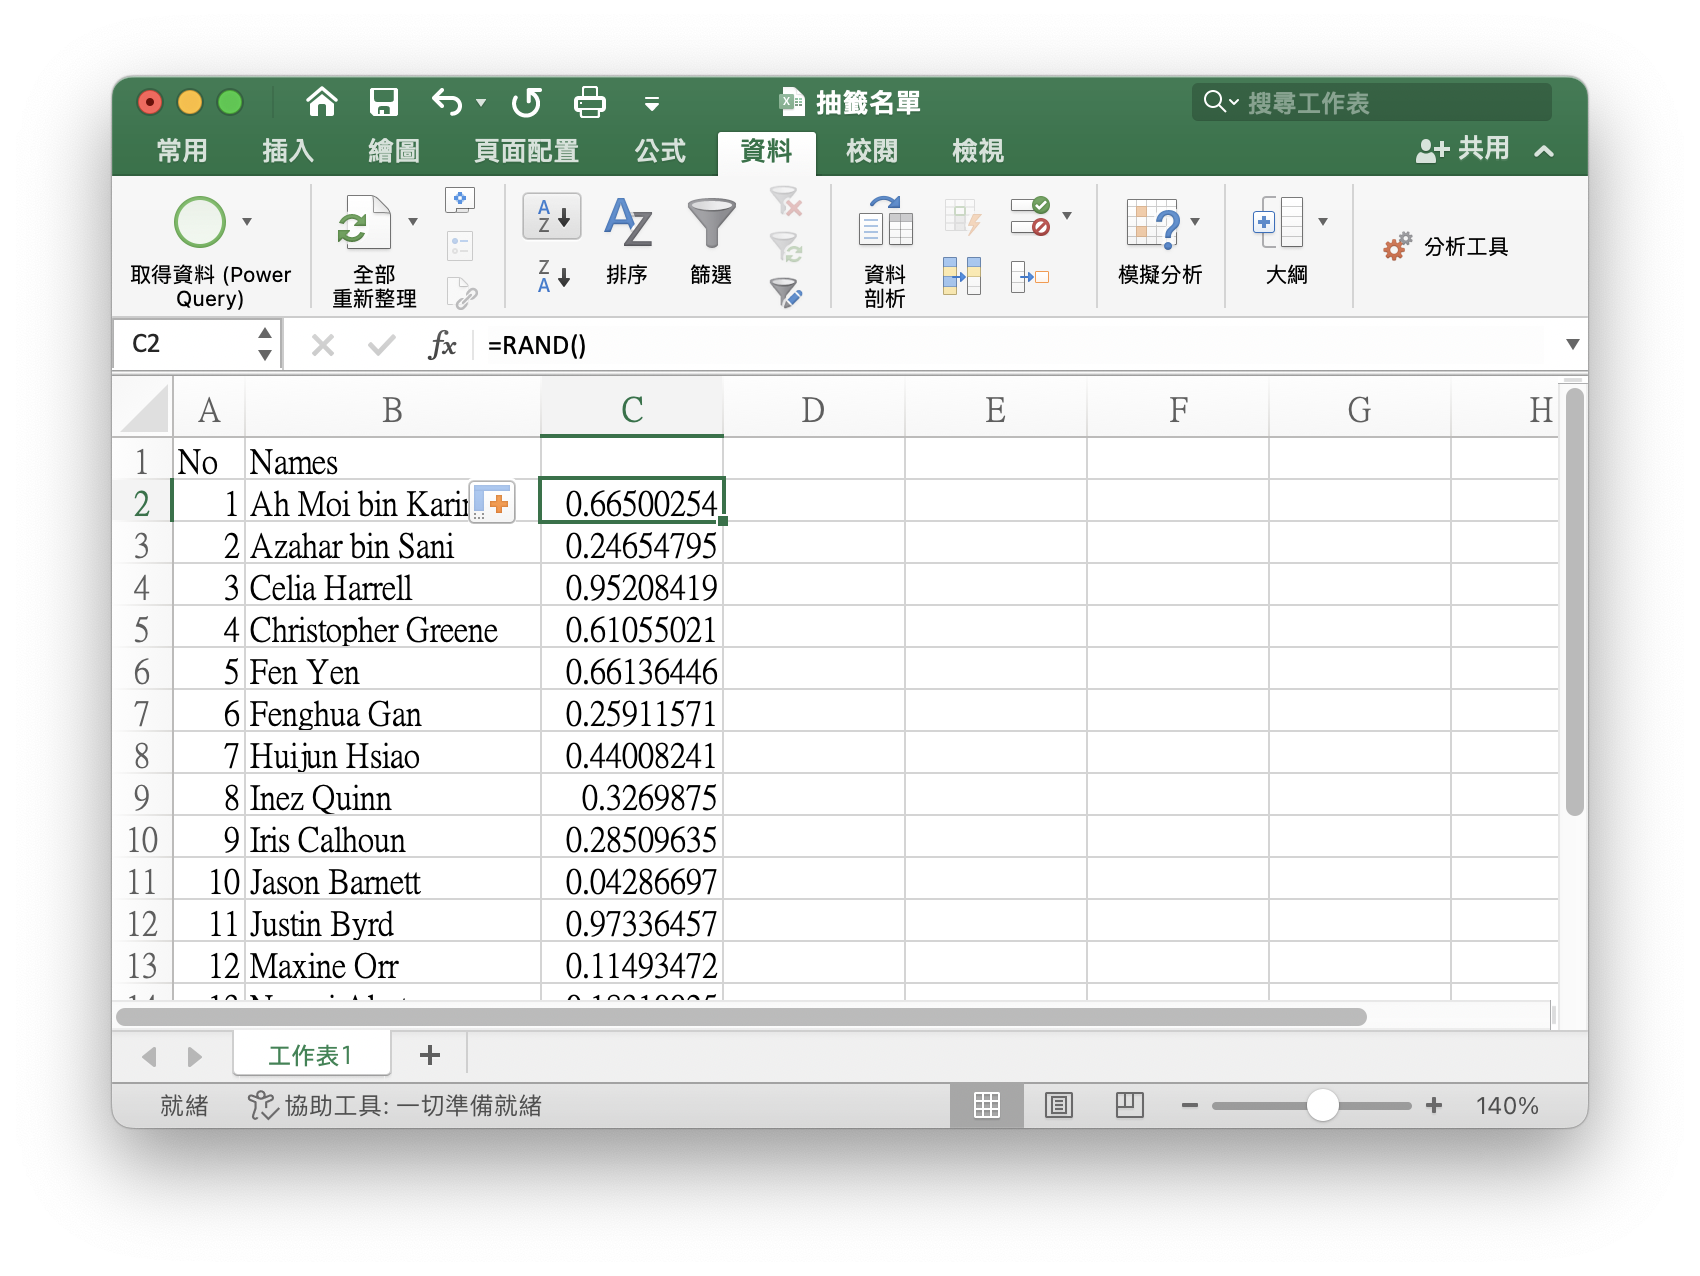This screenshot has height=1276, width=1700.
Task: Add a new sheet with the plus button
Action: coord(430,1055)
